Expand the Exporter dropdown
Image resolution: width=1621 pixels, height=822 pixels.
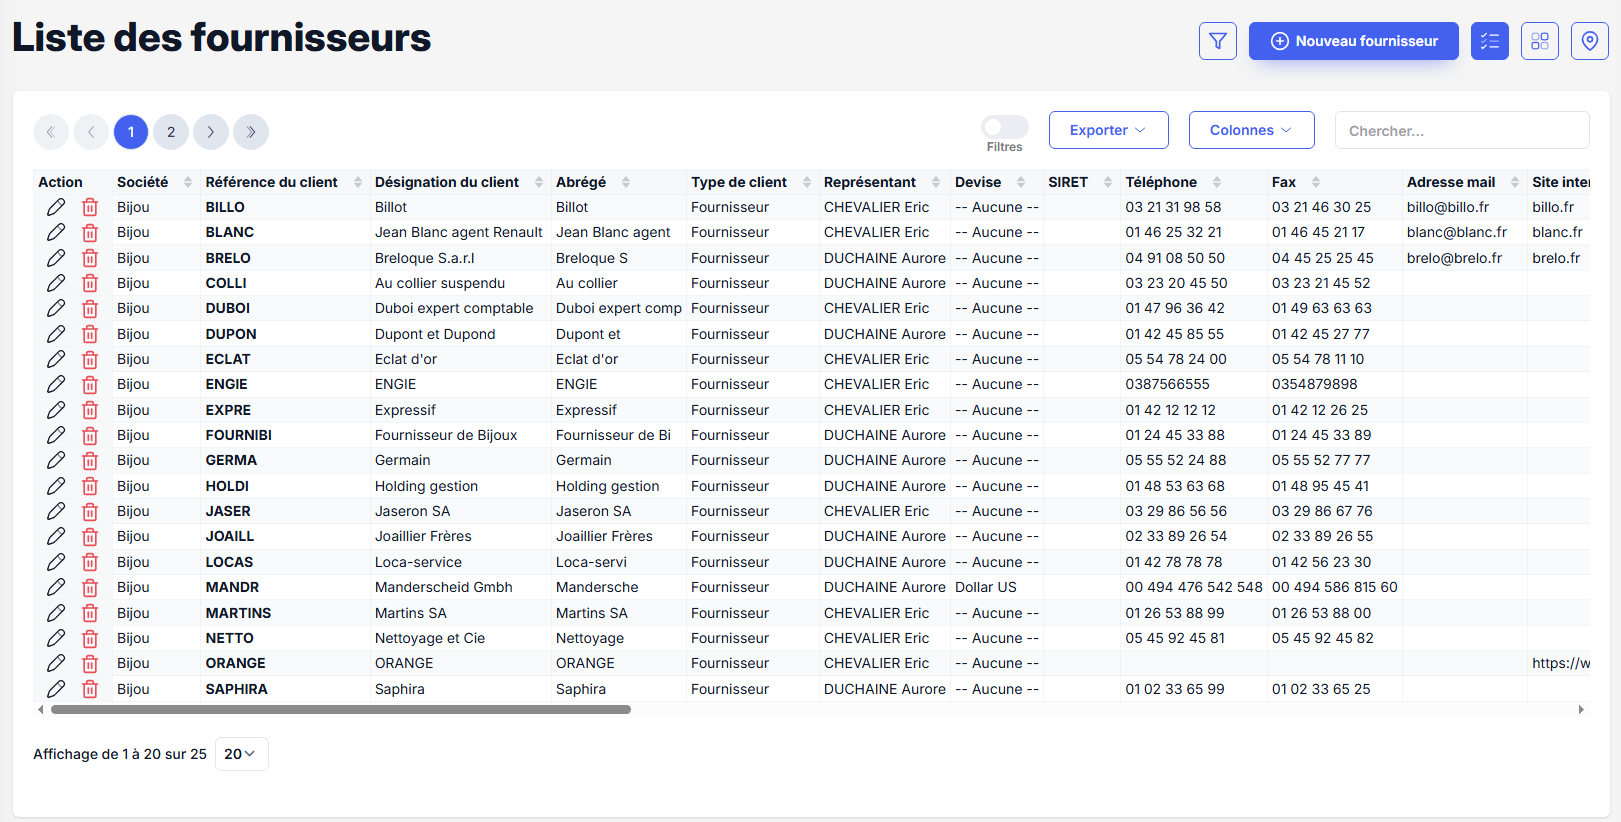tap(1108, 130)
